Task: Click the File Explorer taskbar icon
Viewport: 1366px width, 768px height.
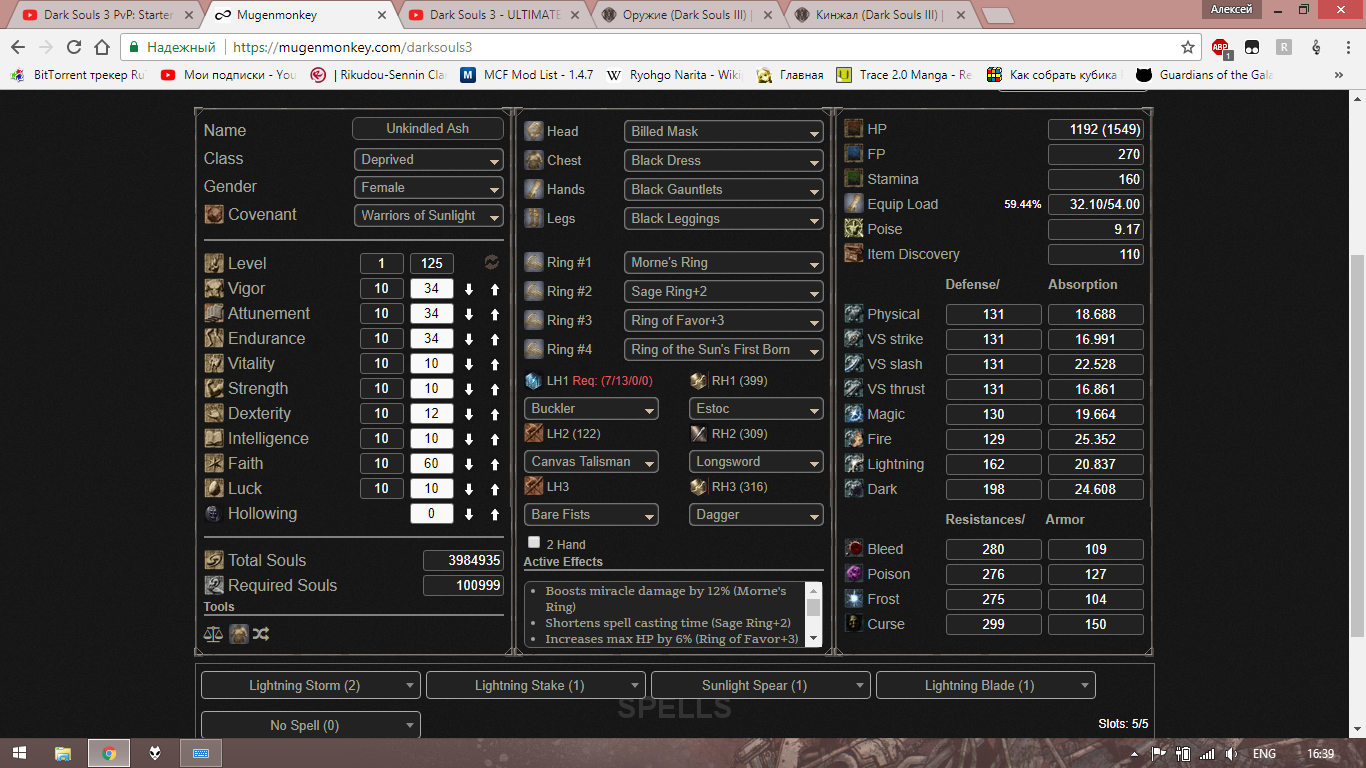Action: tap(63, 753)
